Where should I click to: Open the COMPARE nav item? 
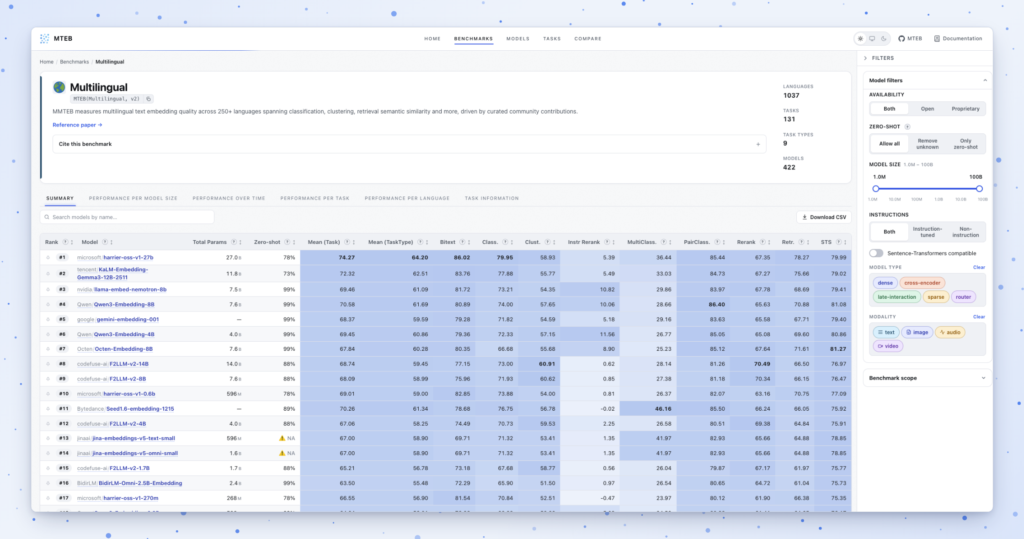click(588, 39)
